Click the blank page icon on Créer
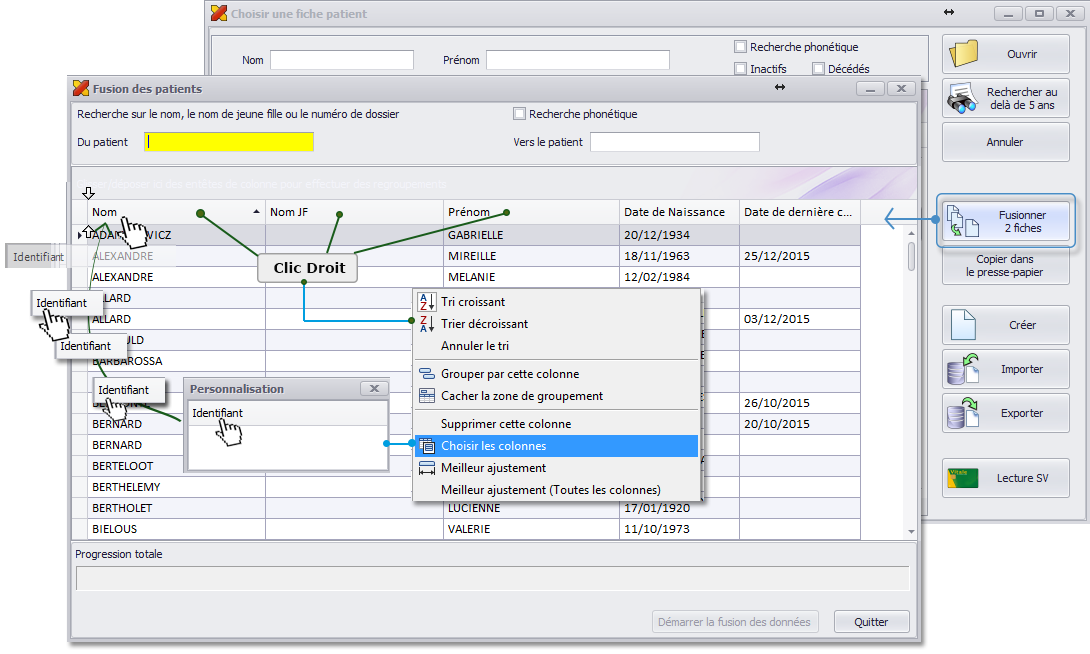The height and width of the screenshot is (654, 1090). pyautogui.click(x=962, y=325)
